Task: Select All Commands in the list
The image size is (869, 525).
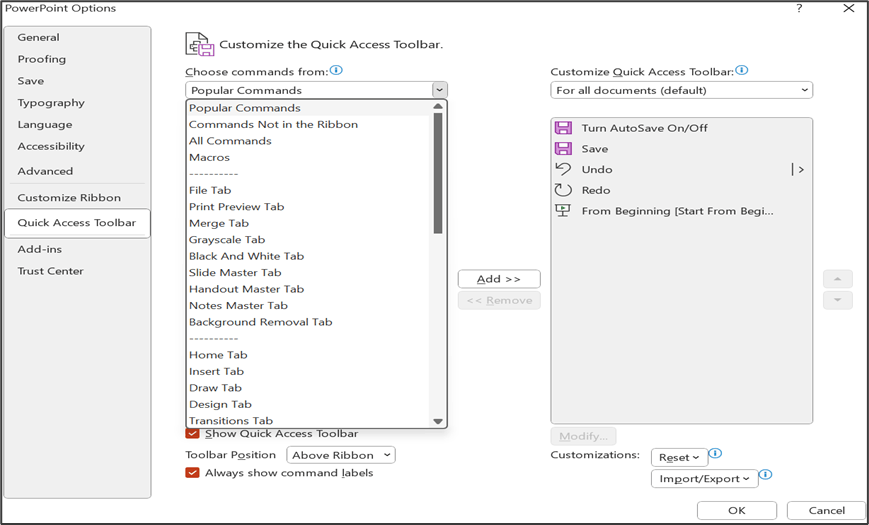Action: click(308, 141)
